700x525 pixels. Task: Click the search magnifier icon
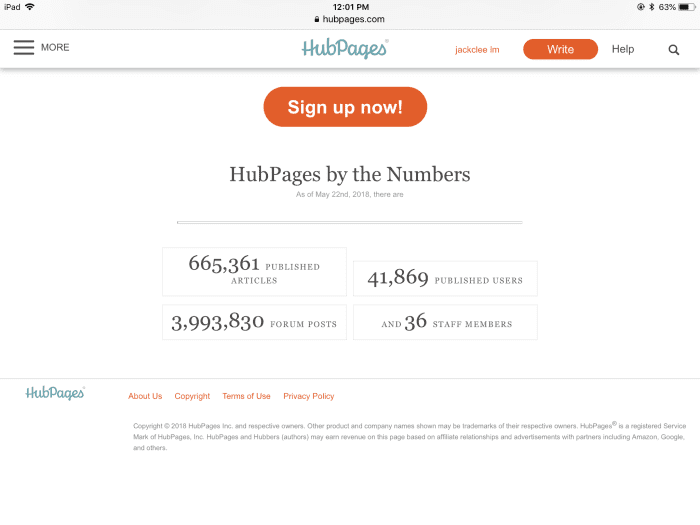[x=674, y=50]
